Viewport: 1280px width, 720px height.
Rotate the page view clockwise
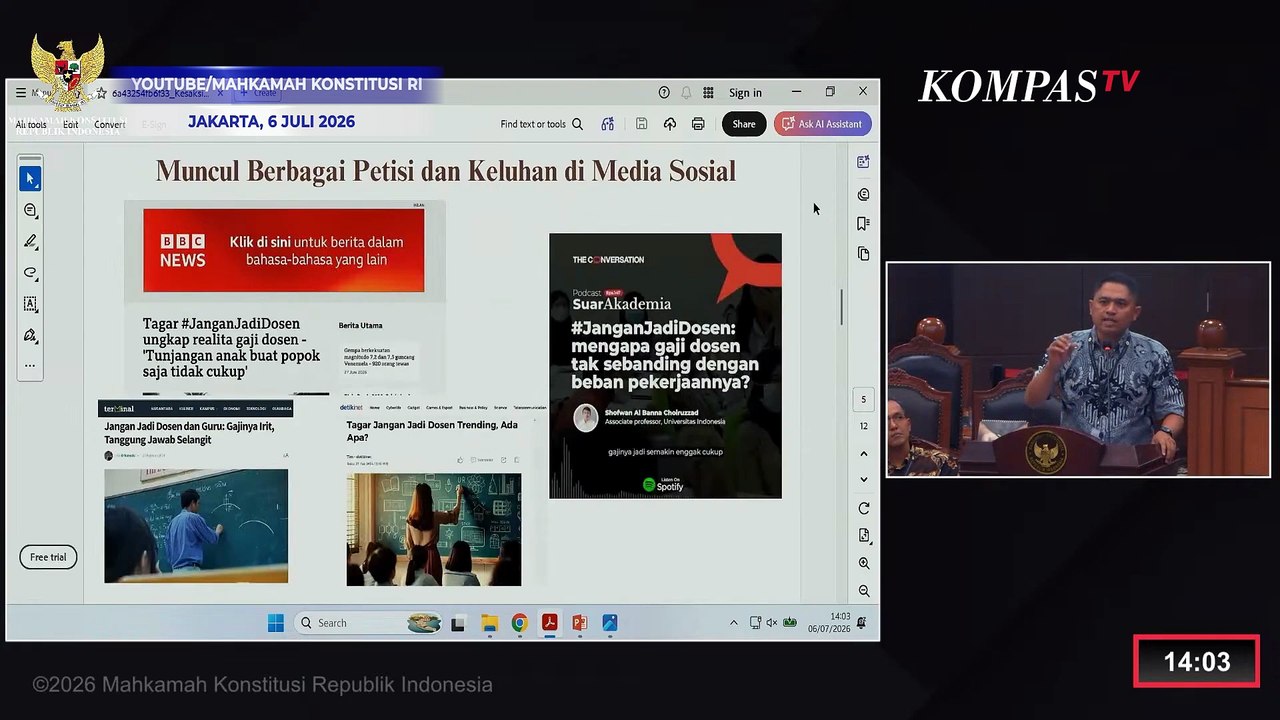pyautogui.click(x=864, y=508)
